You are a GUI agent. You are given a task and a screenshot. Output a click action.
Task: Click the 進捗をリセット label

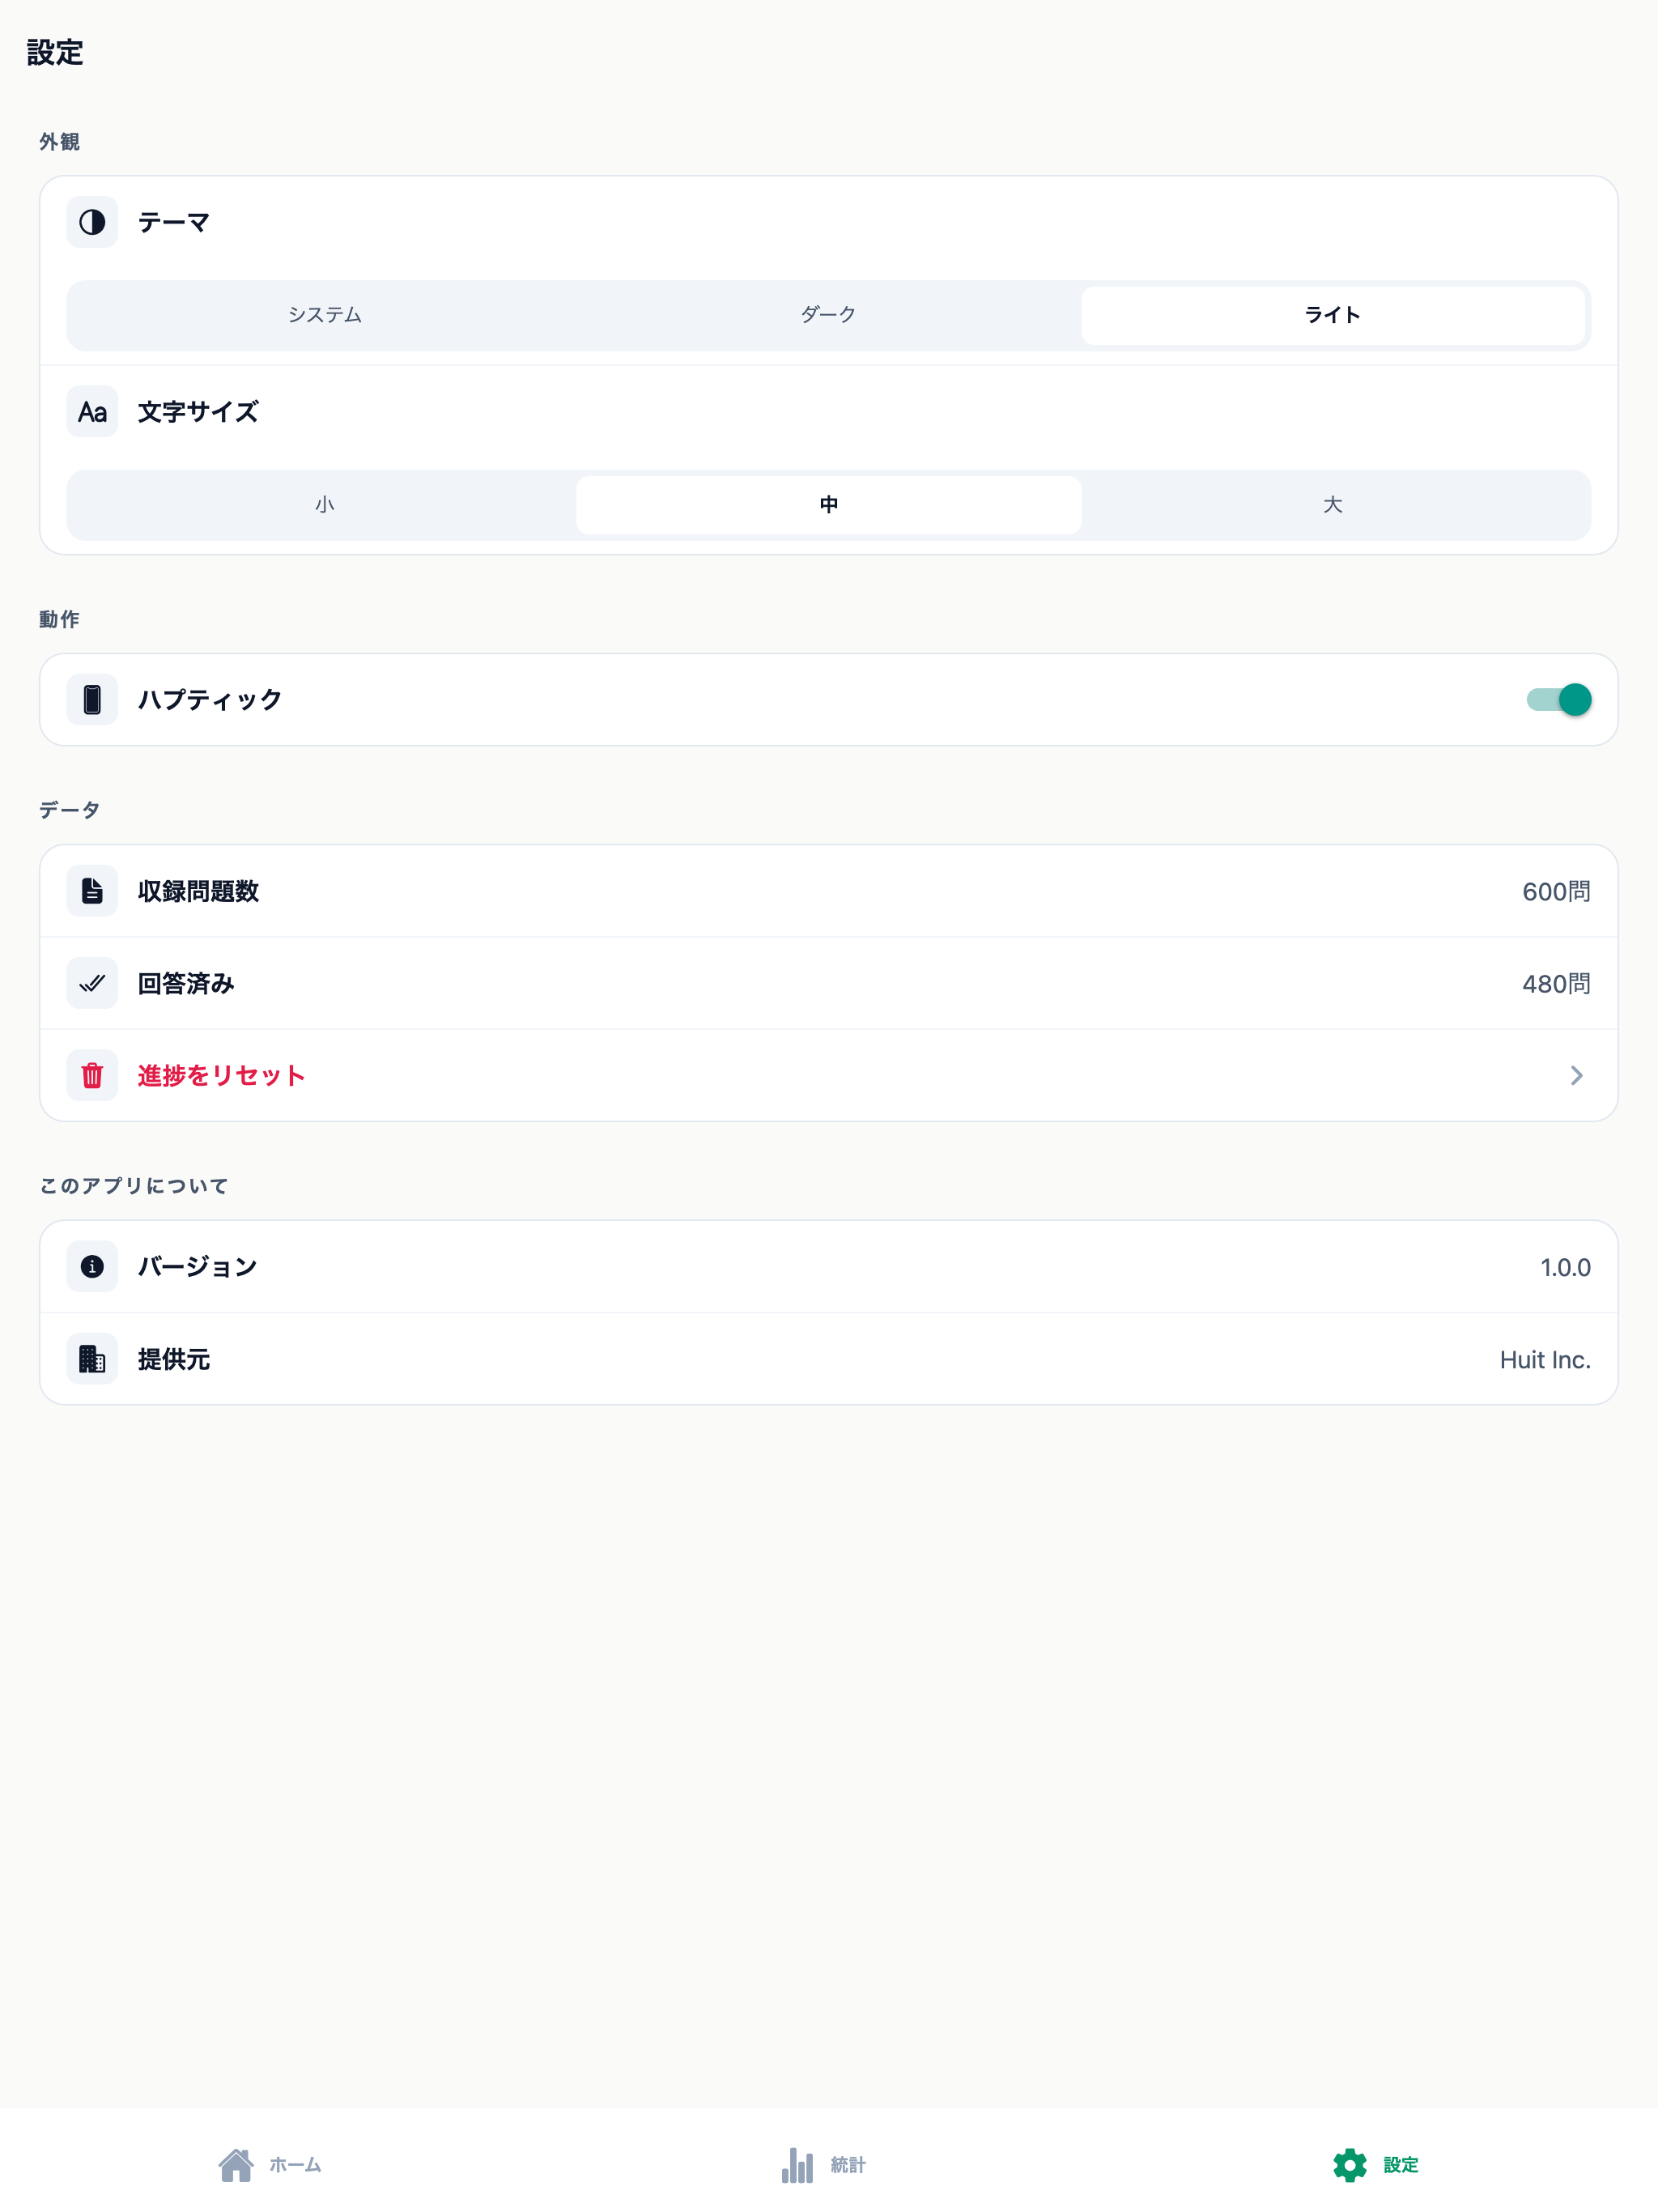(221, 1075)
